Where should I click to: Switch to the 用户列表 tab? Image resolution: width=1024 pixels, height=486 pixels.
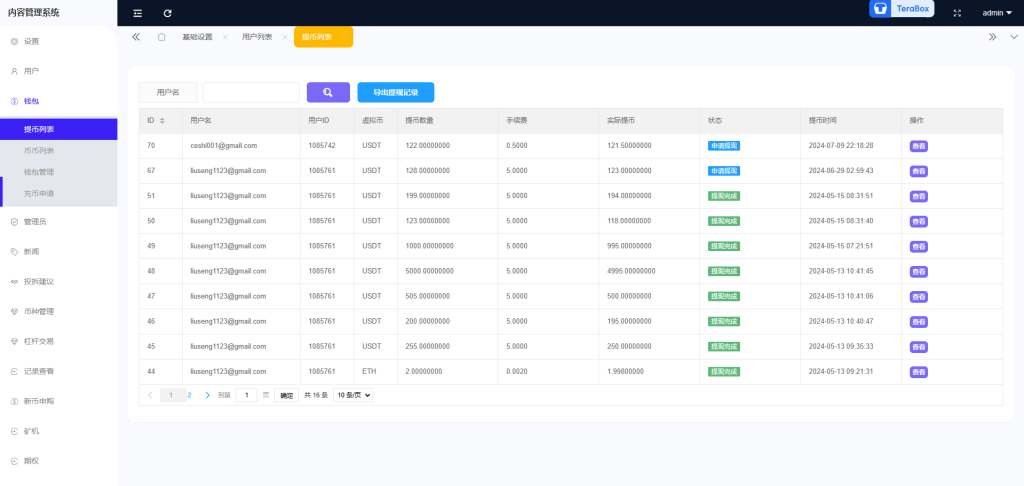pyautogui.click(x=257, y=37)
